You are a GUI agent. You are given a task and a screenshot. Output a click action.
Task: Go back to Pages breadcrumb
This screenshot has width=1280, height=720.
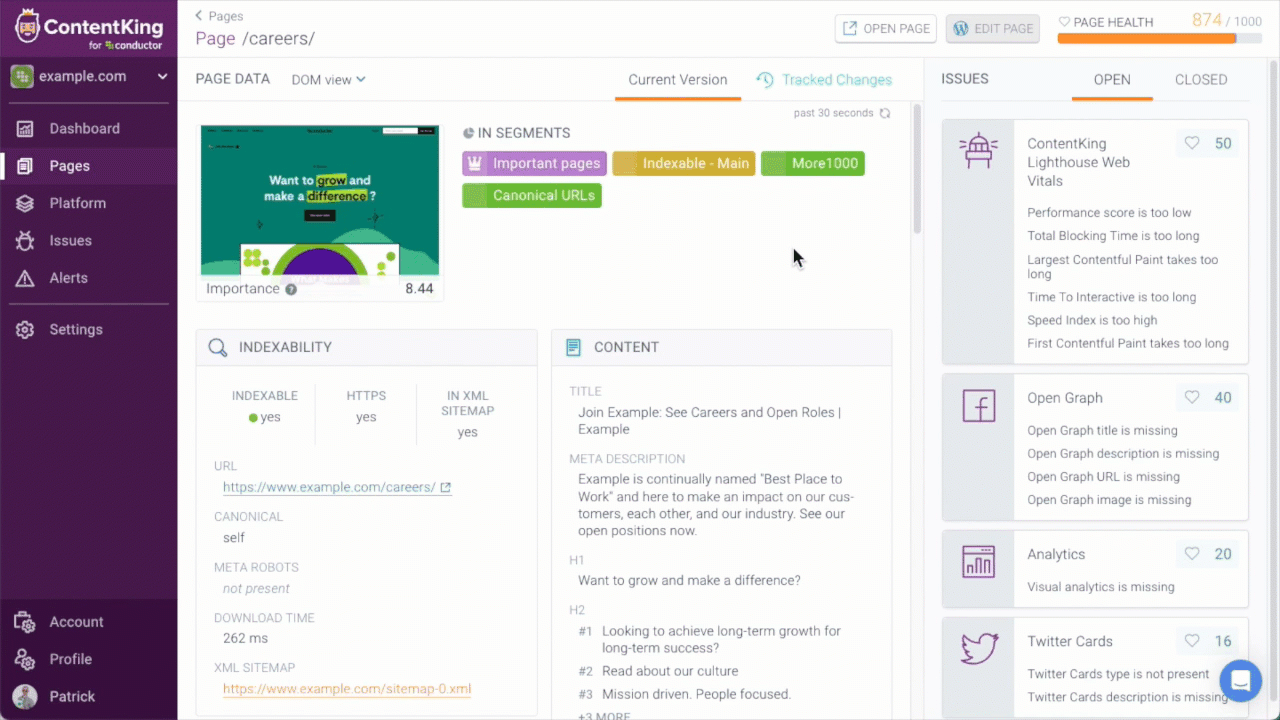219,16
